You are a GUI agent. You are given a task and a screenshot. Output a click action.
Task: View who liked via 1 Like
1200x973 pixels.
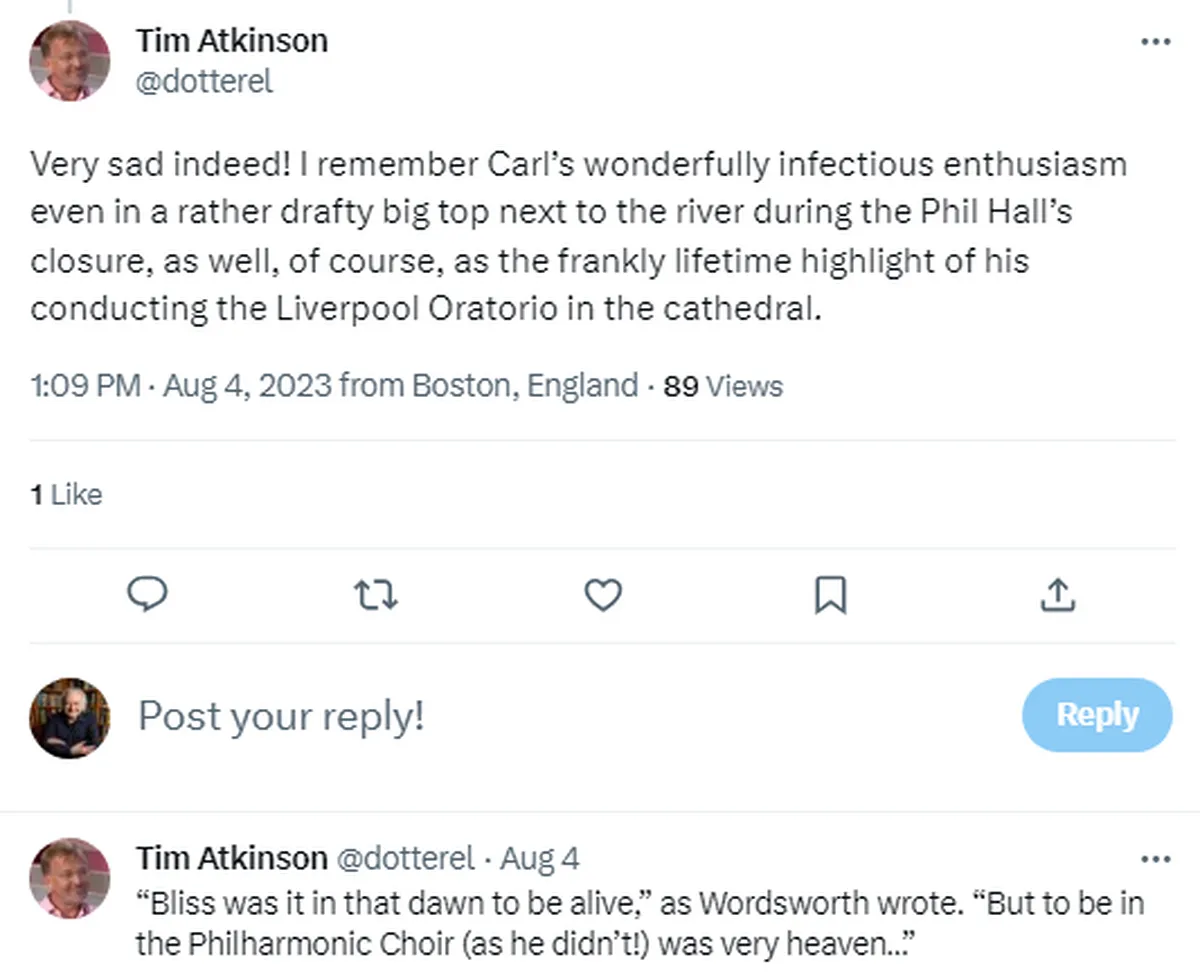point(66,494)
